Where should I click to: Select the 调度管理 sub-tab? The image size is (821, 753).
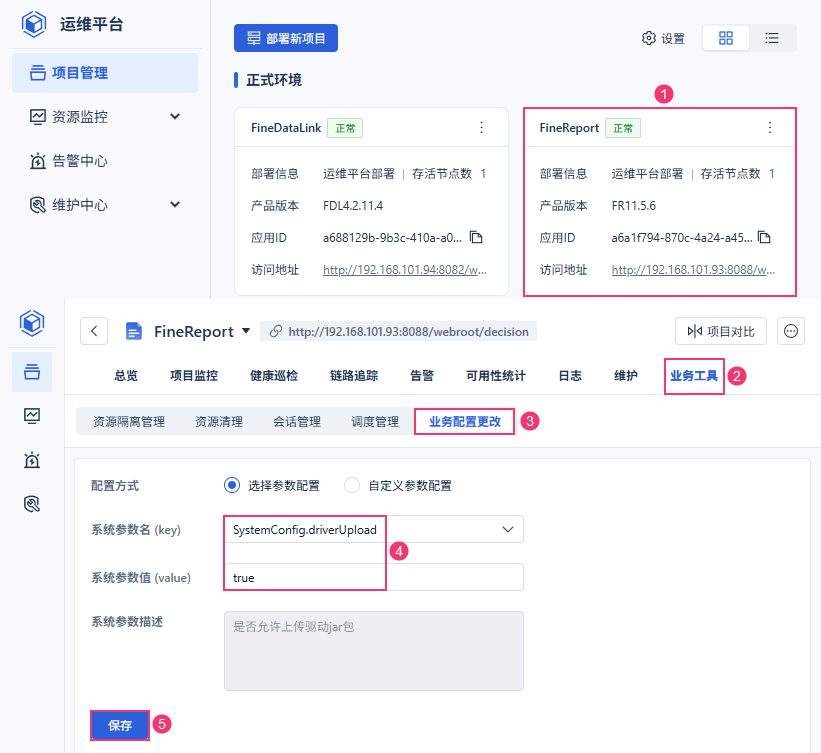[x=375, y=422]
